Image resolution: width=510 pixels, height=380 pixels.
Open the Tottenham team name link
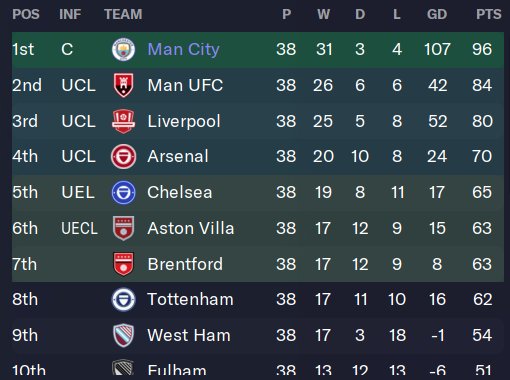point(190,299)
